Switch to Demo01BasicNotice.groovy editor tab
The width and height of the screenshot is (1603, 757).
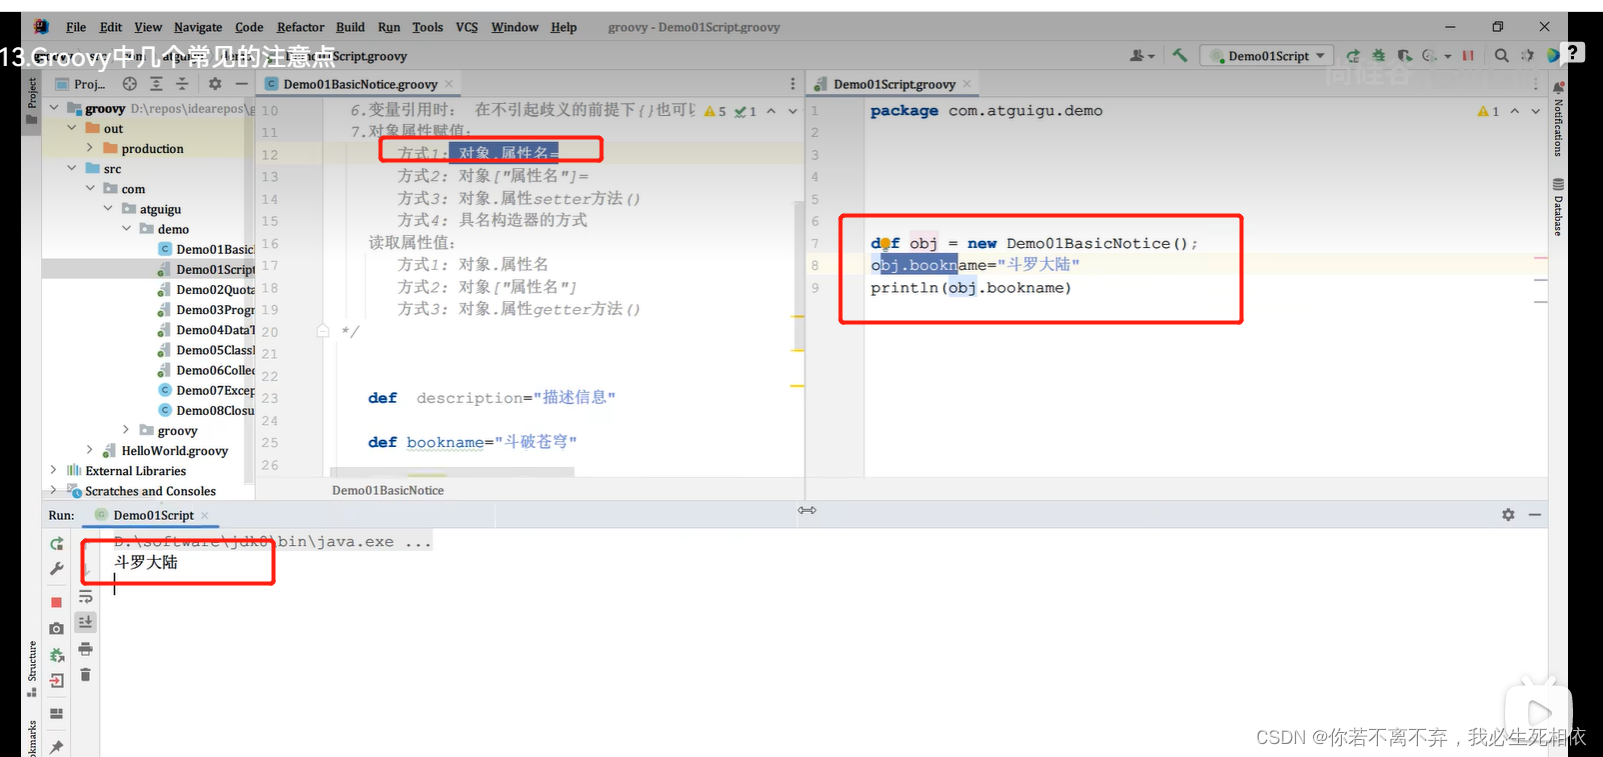click(x=359, y=84)
